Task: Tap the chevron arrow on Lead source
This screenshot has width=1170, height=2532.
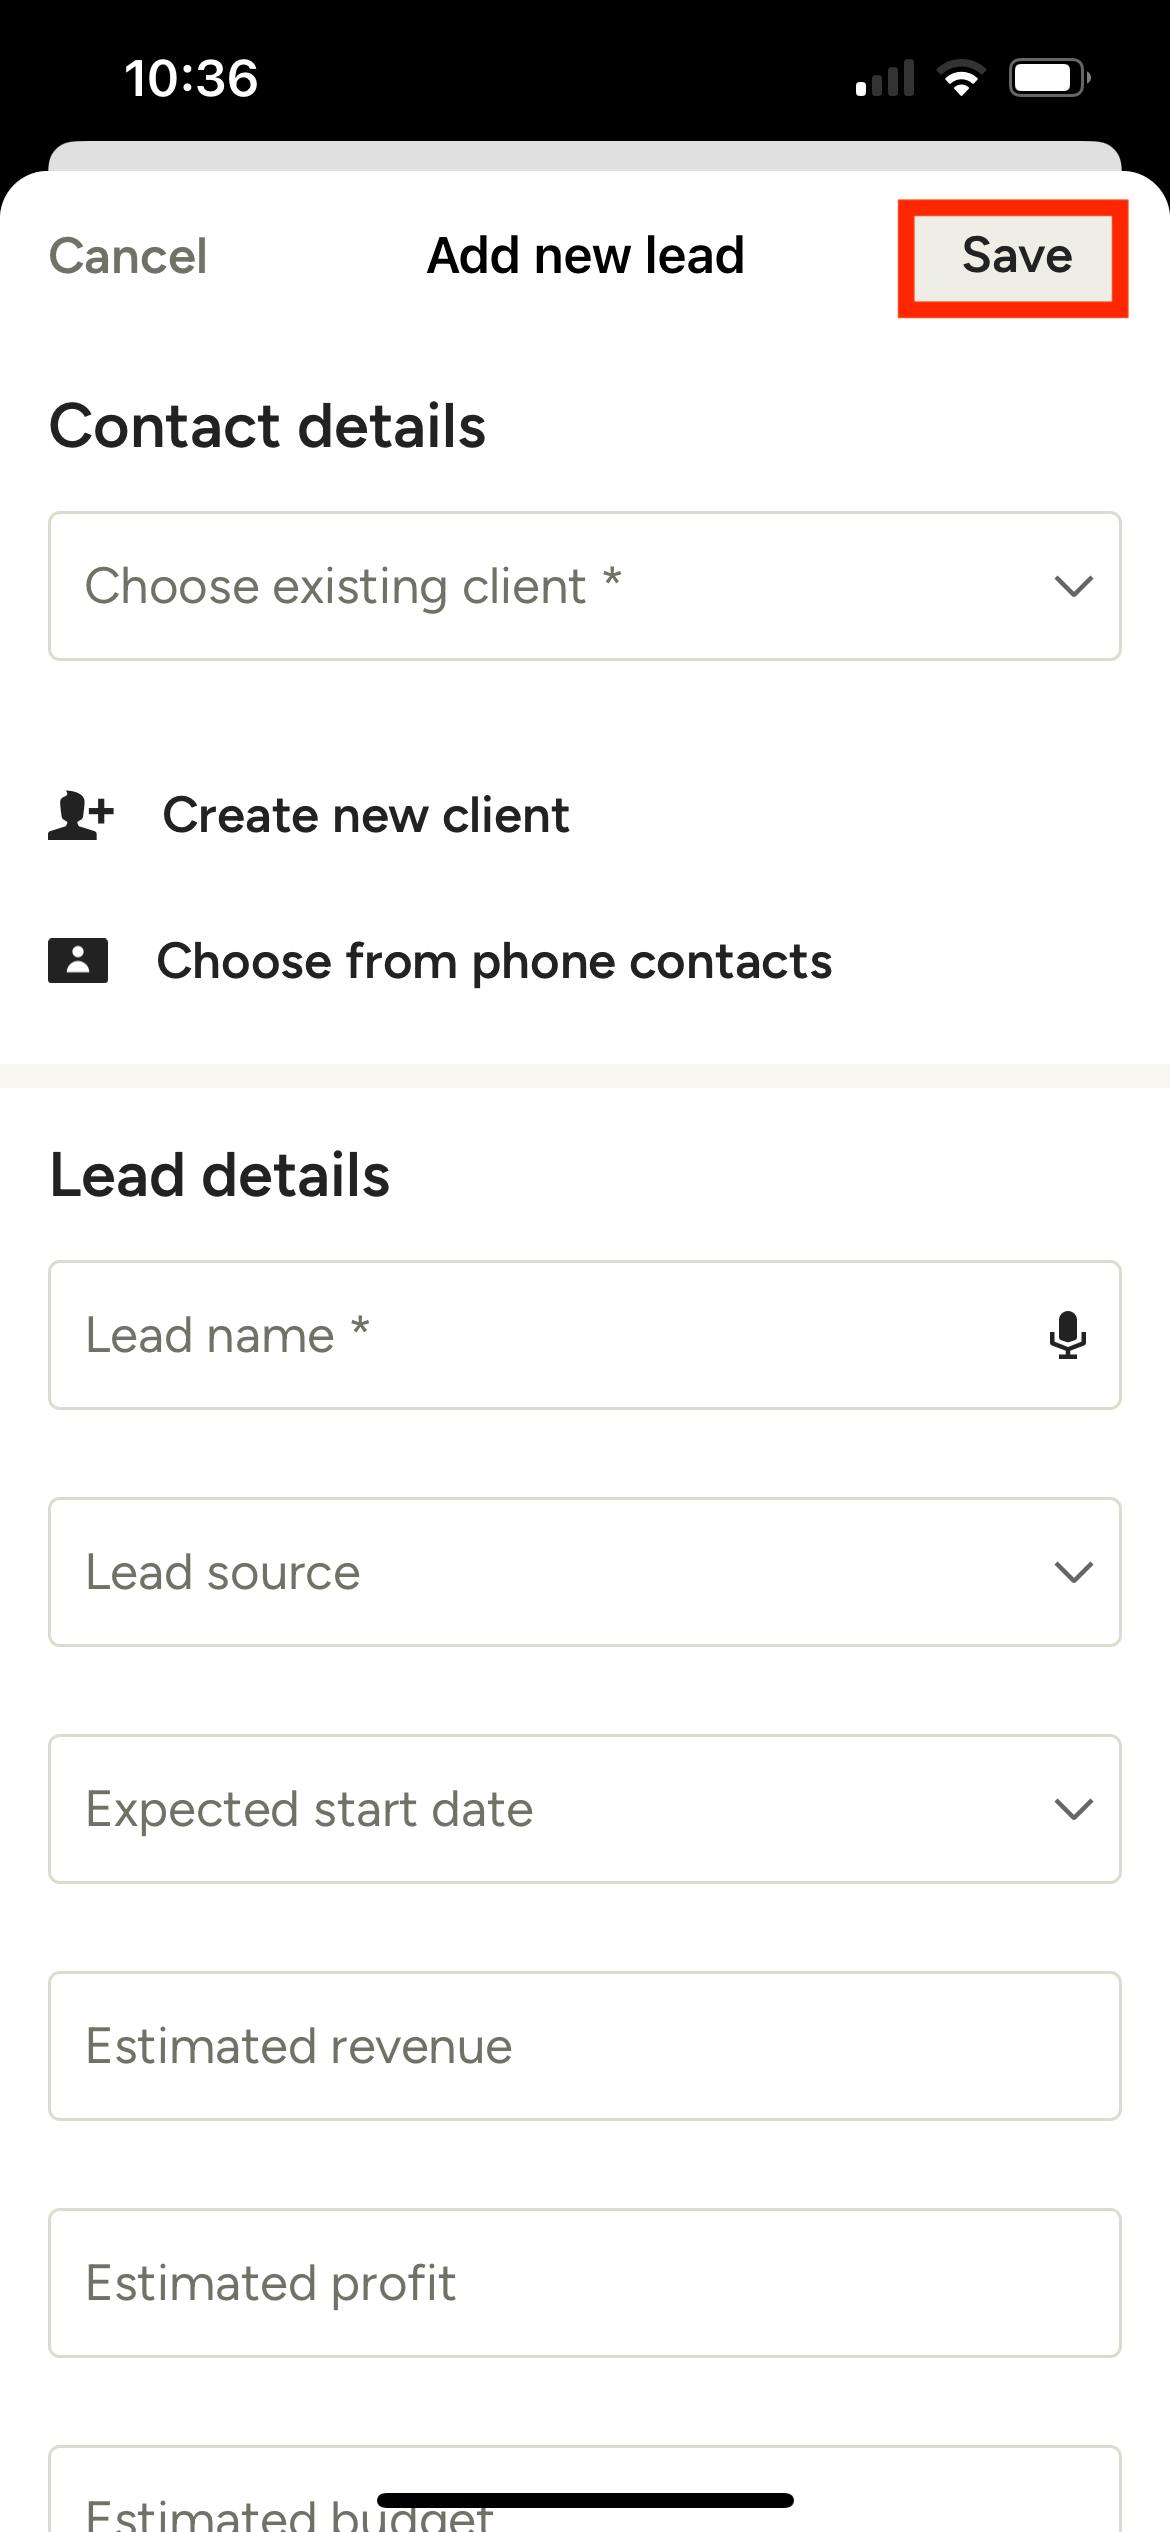Action: pyautogui.click(x=1073, y=1572)
